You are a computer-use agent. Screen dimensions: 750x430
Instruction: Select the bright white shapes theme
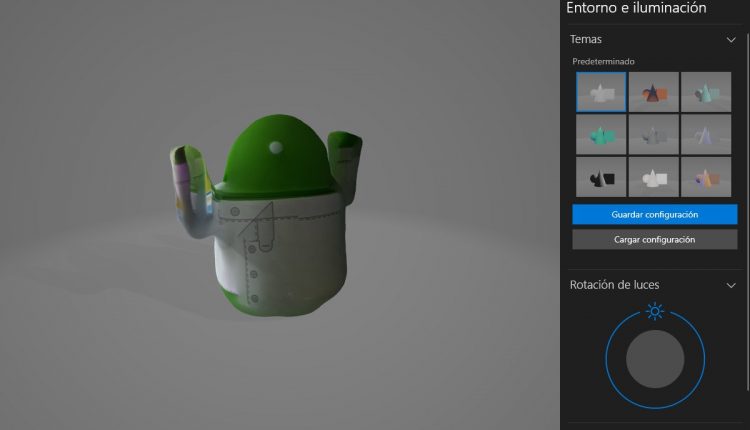(653, 177)
